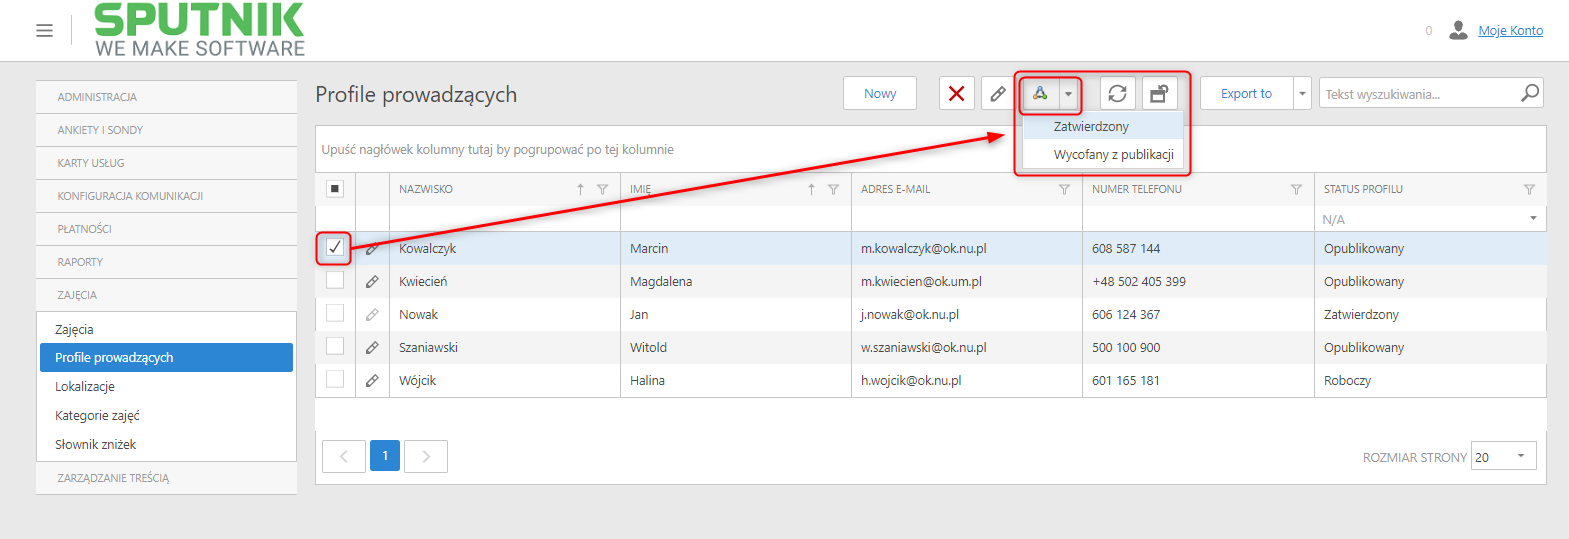1569x539 pixels.
Task: Click the pencil edit toolbar icon
Action: pyautogui.click(x=998, y=94)
